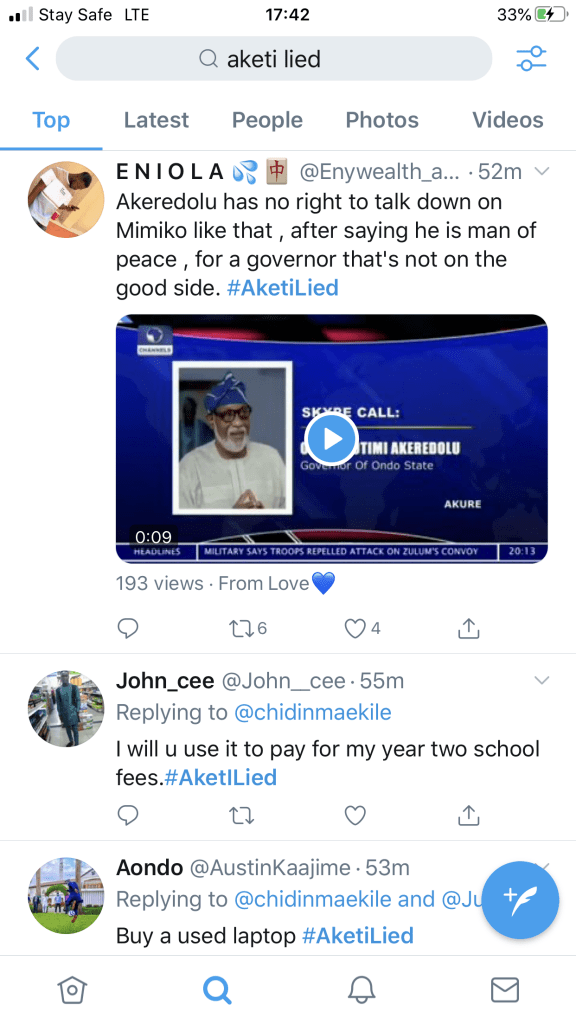Like John_cee's school fees tweet

tap(355, 815)
